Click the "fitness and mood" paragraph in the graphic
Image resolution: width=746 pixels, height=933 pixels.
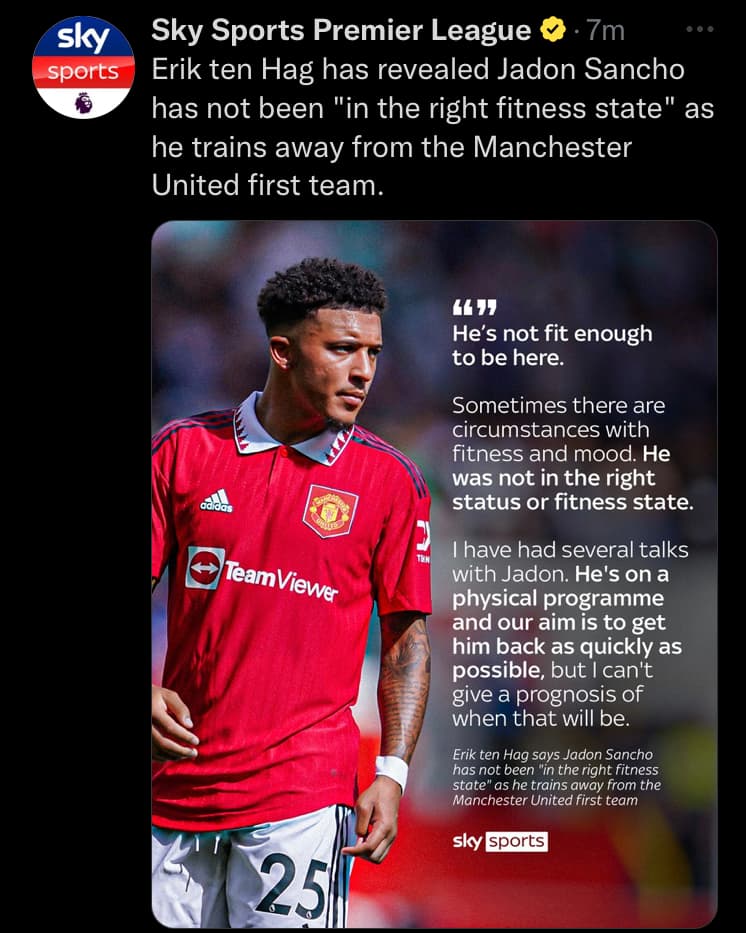pyautogui.click(x=572, y=453)
